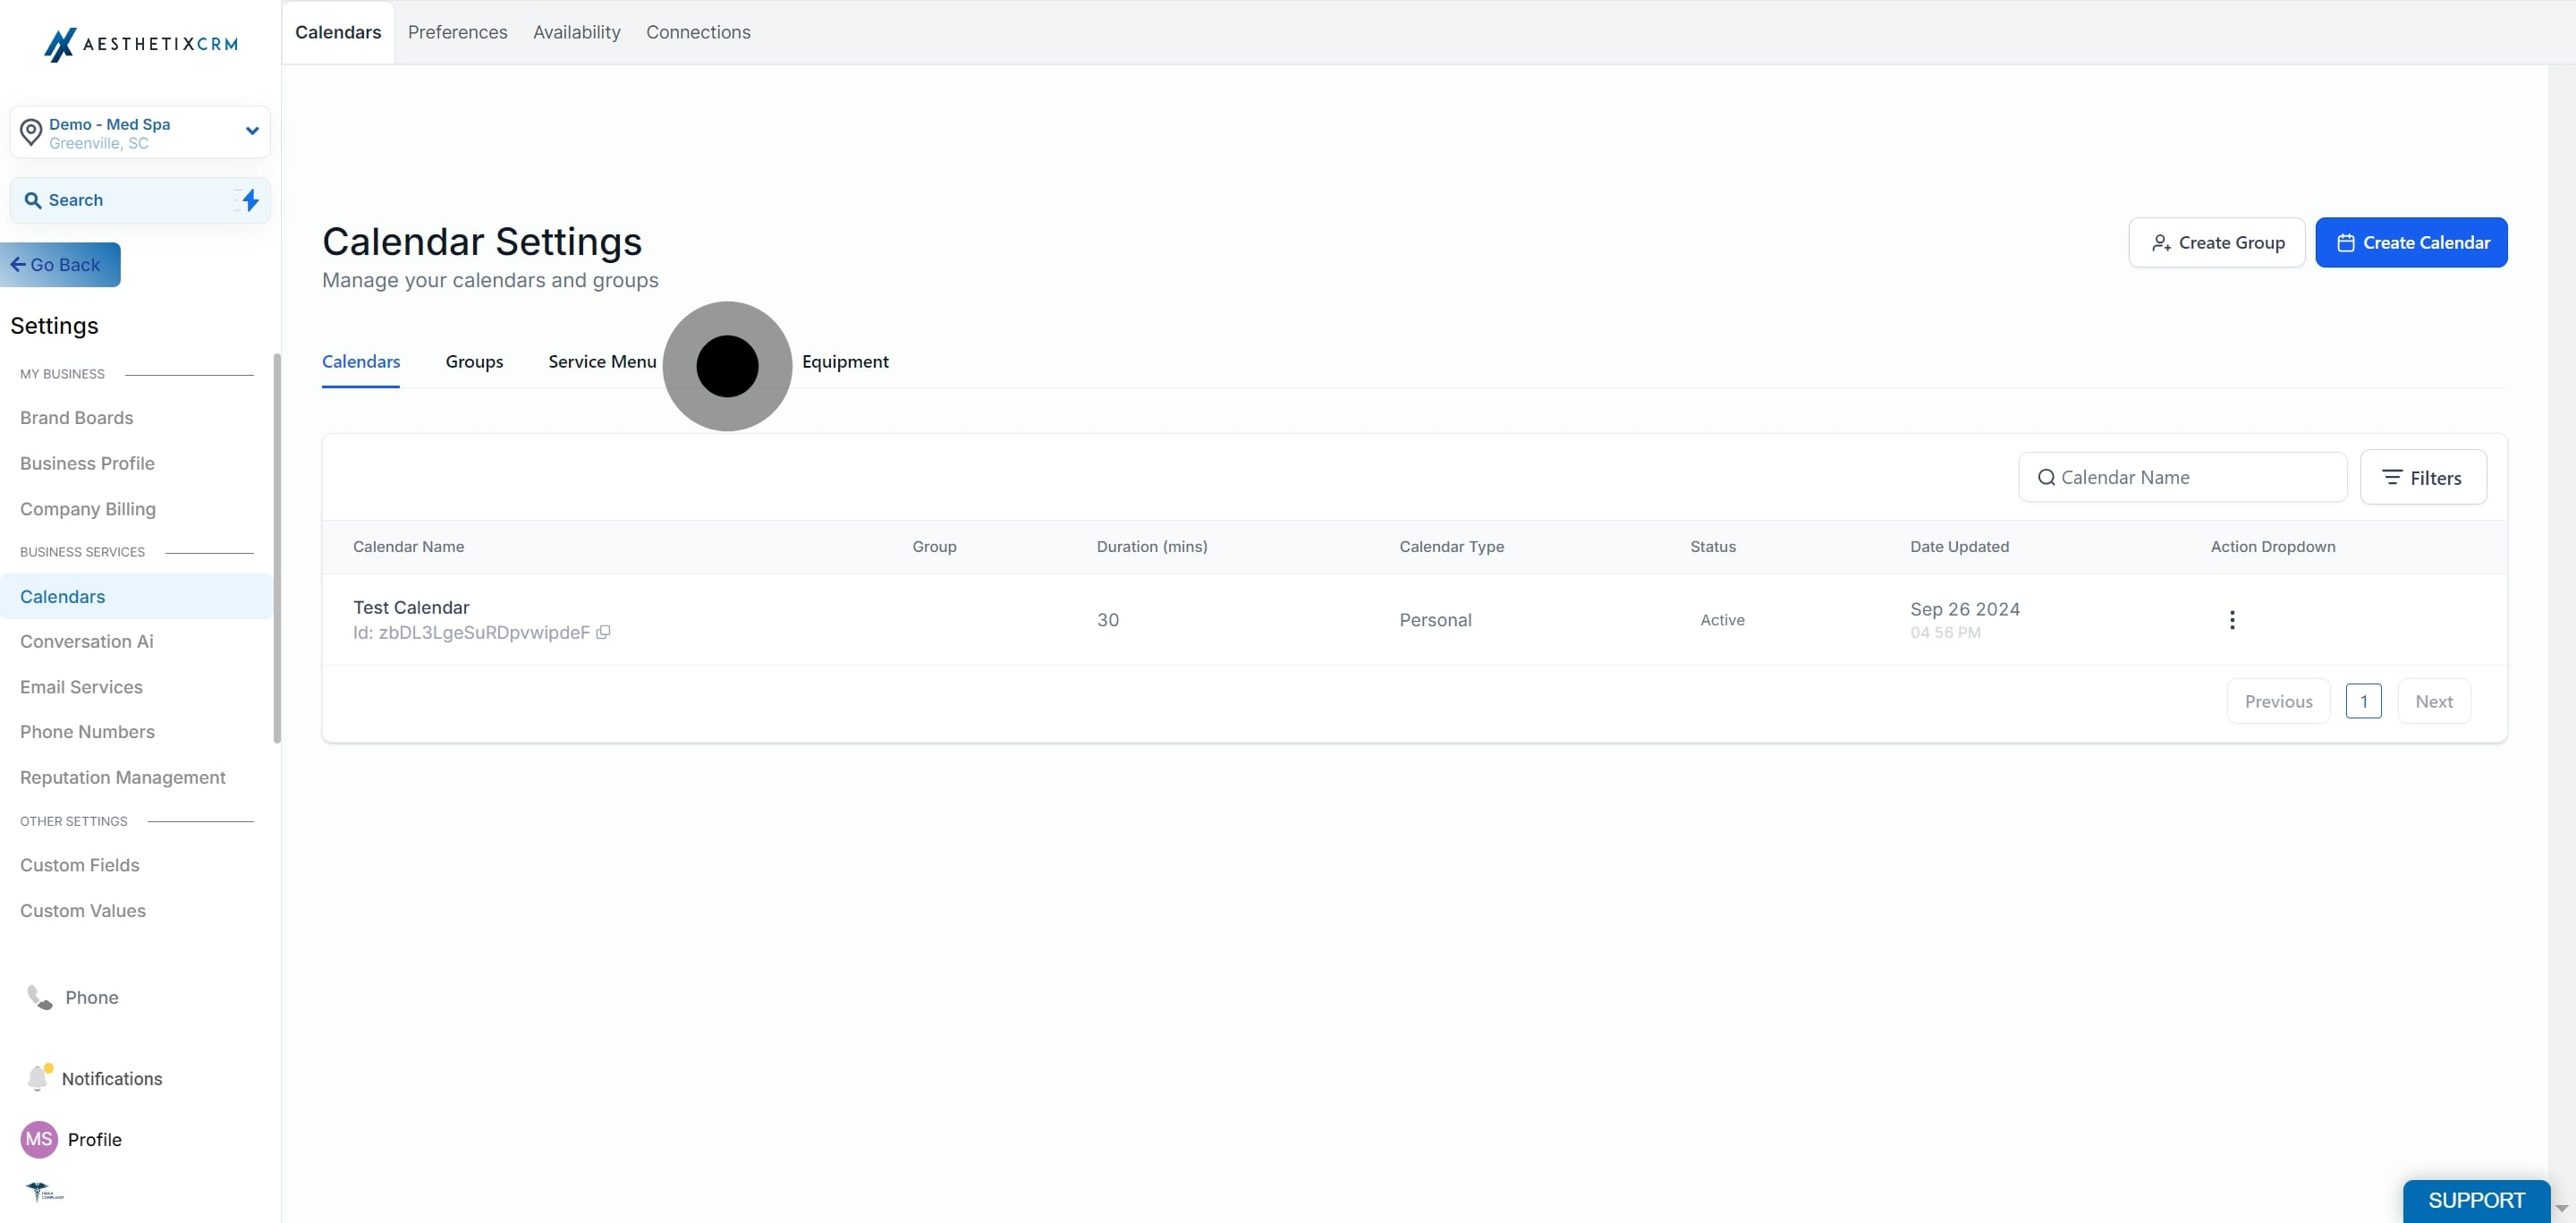Click the MS profile avatar
This screenshot has height=1223, width=2576.
coord(39,1139)
